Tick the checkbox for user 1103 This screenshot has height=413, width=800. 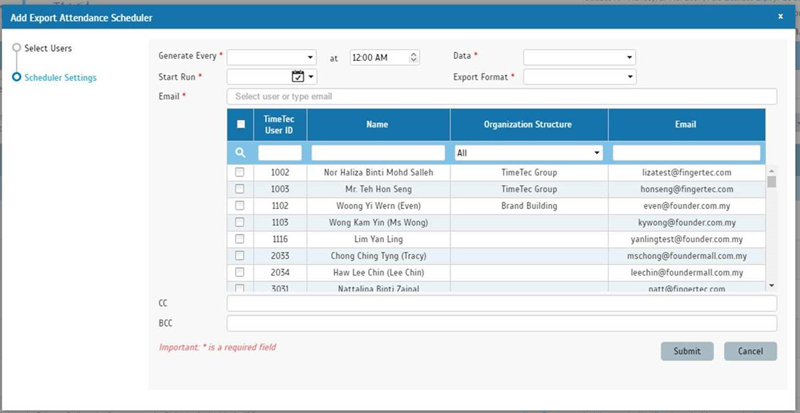tap(240, 222)
